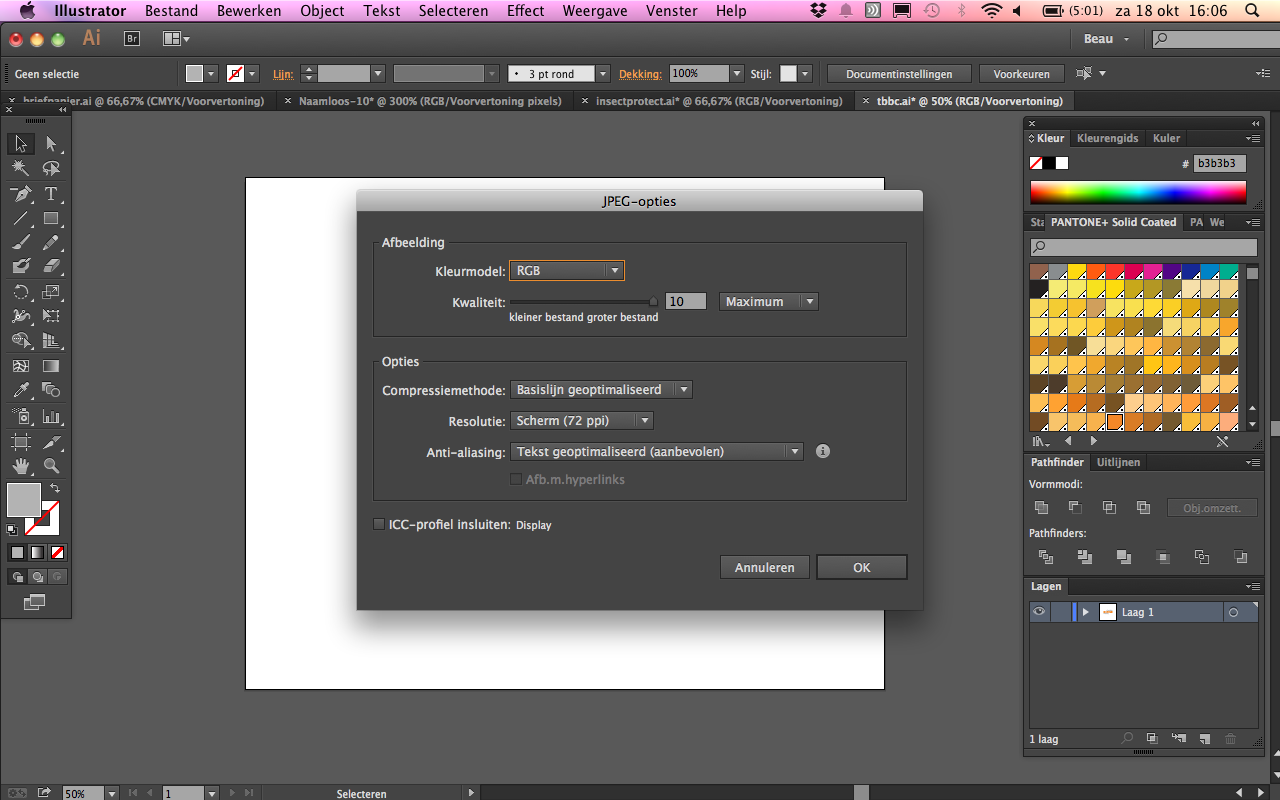
Task: Click the anti-aliasing info icon
Action: (x=823, y=451)
